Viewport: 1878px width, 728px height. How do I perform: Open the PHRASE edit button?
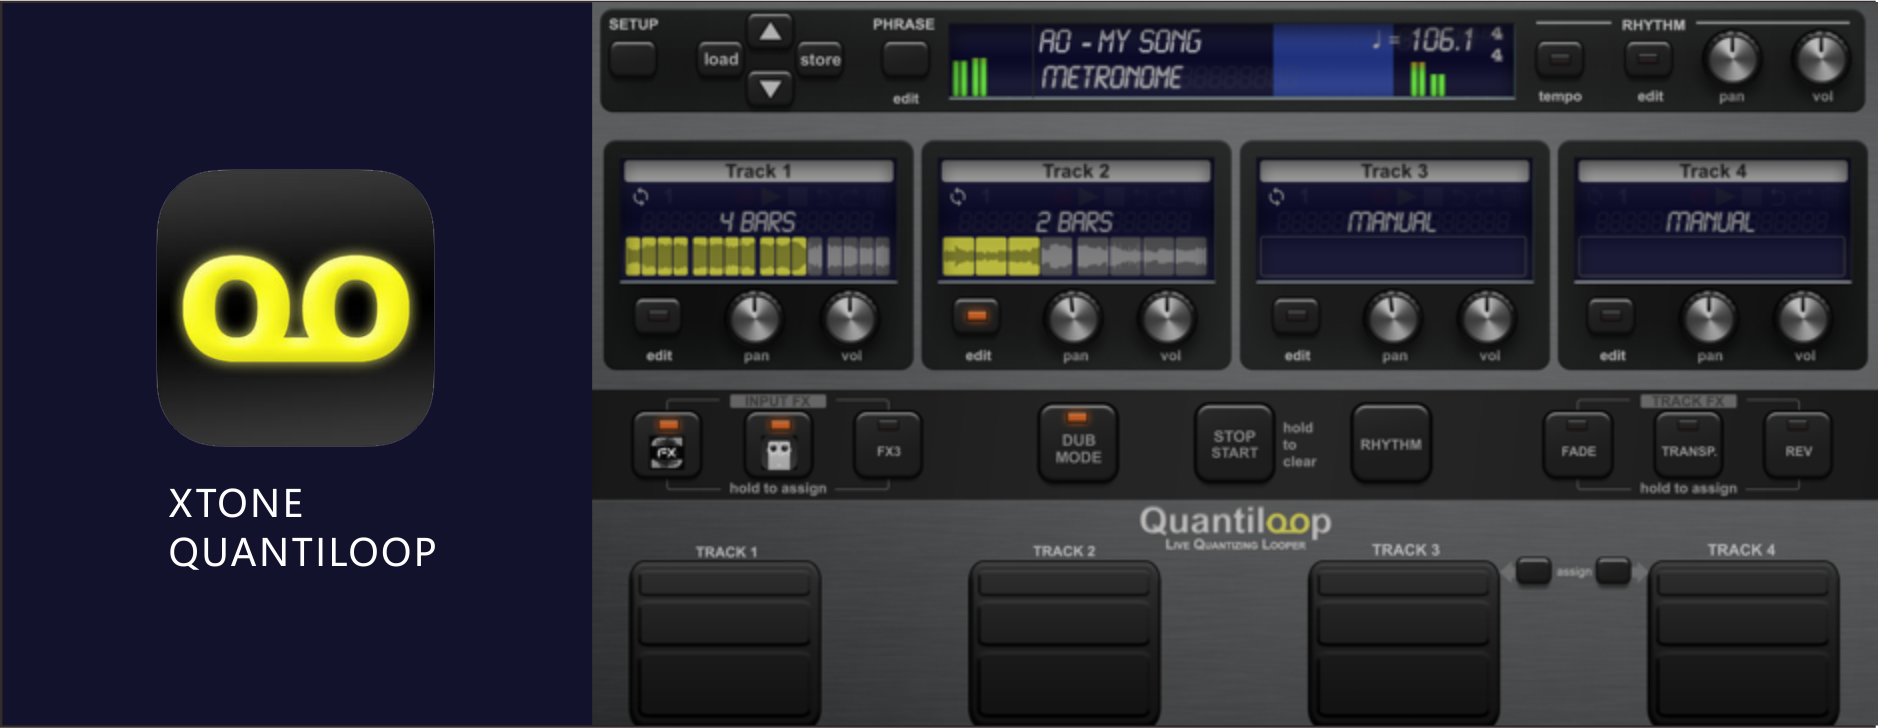click(x=905, y=59)
